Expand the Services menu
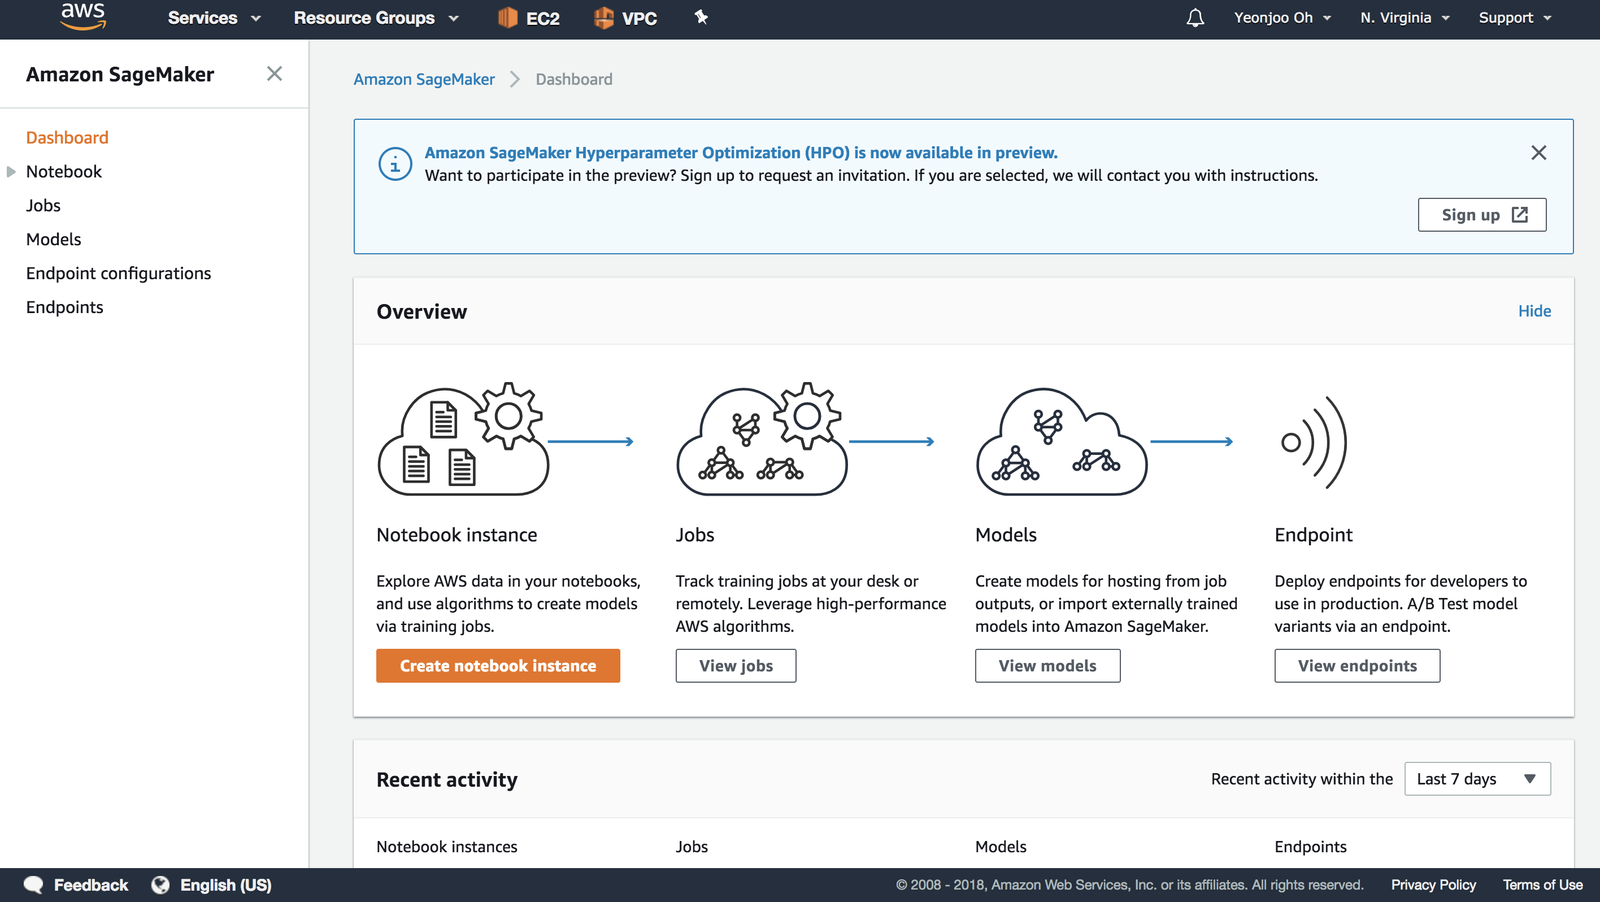The height and width of the screenshot is (902, 1600). pyautogui.click(x=214, y=18)
